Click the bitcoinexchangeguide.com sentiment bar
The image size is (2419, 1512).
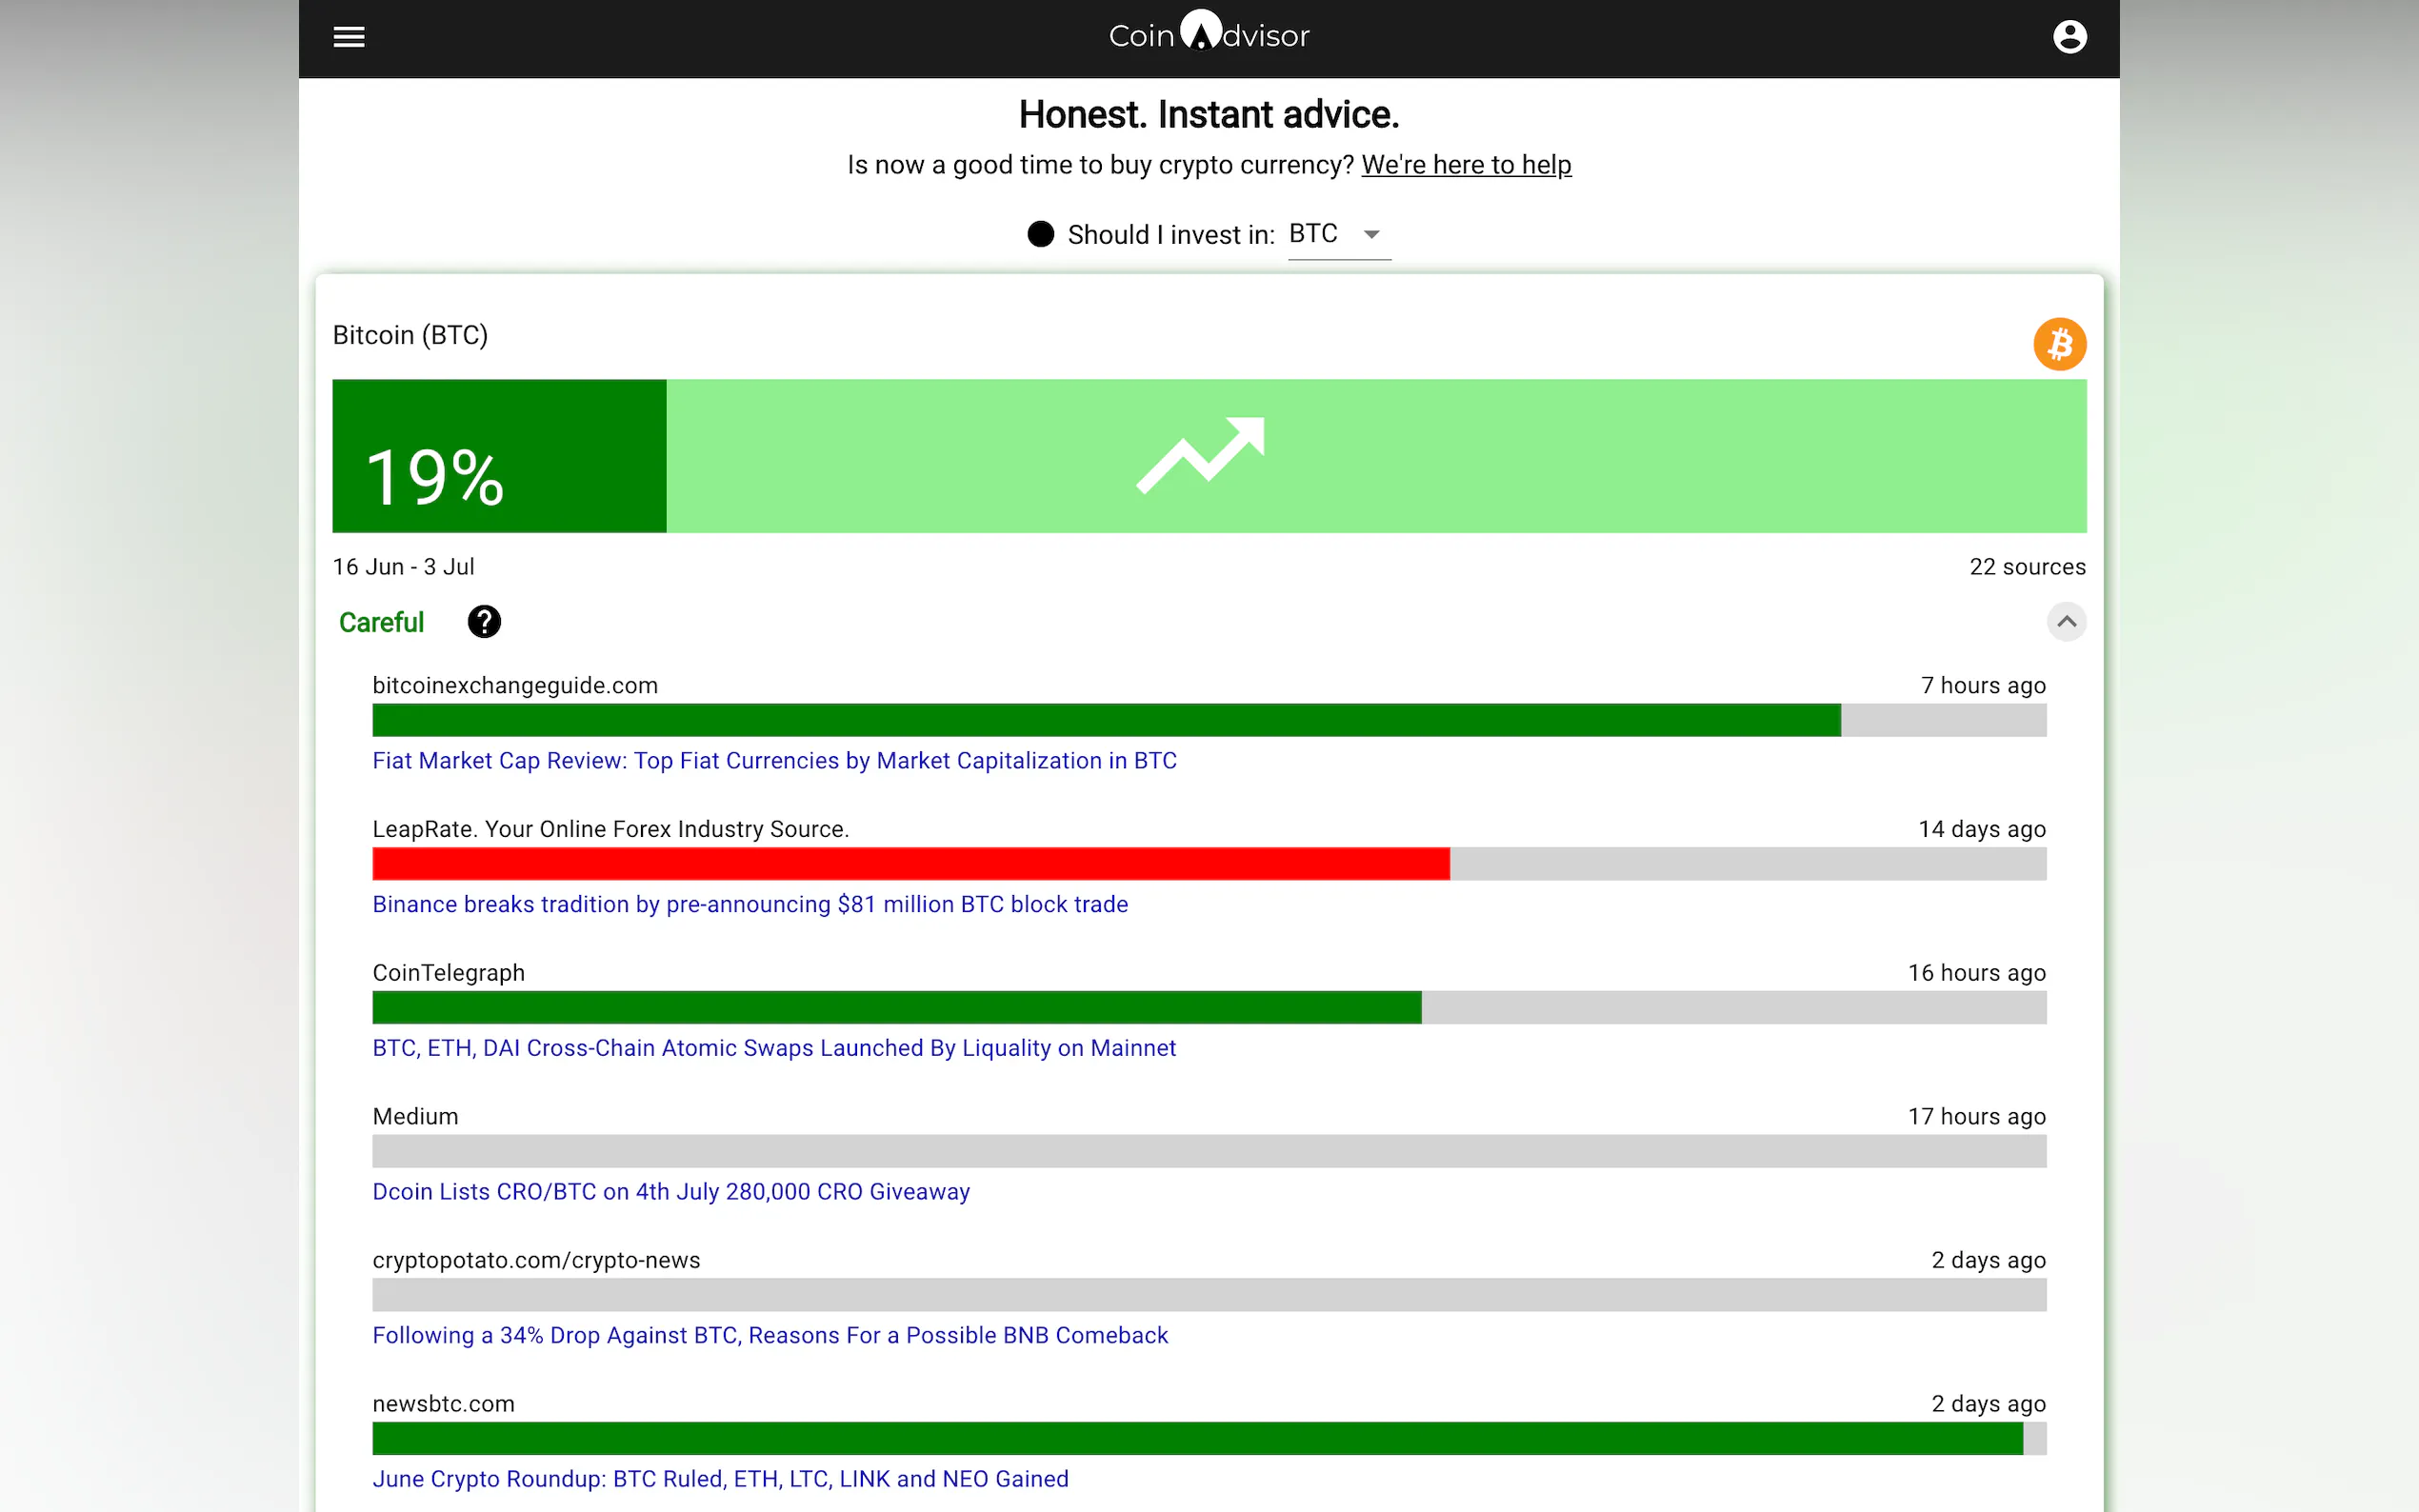[x=1209, y=720]
